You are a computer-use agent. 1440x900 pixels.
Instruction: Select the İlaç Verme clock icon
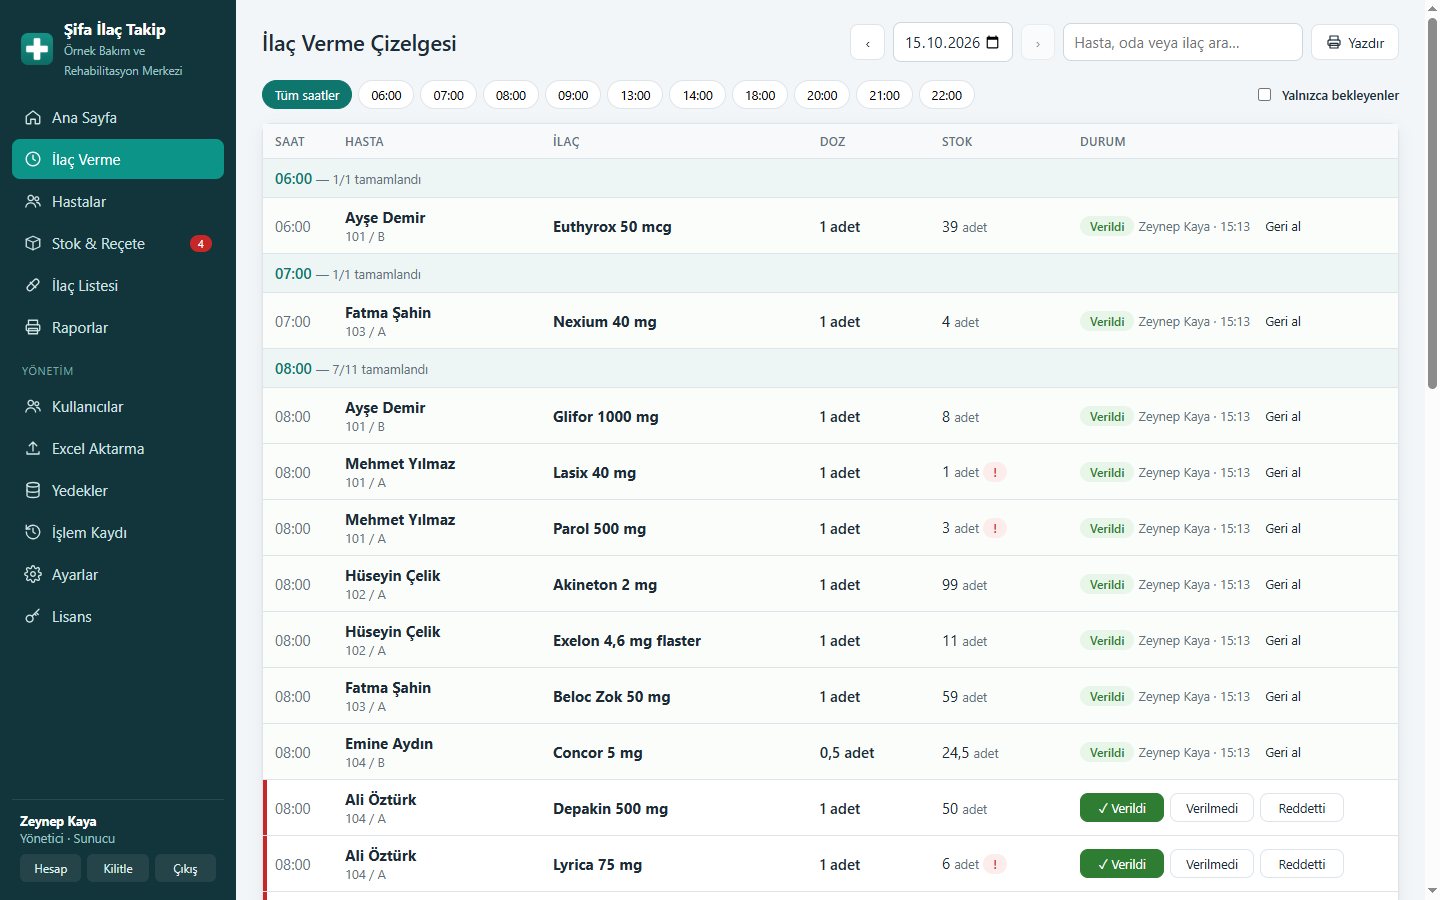33,160
